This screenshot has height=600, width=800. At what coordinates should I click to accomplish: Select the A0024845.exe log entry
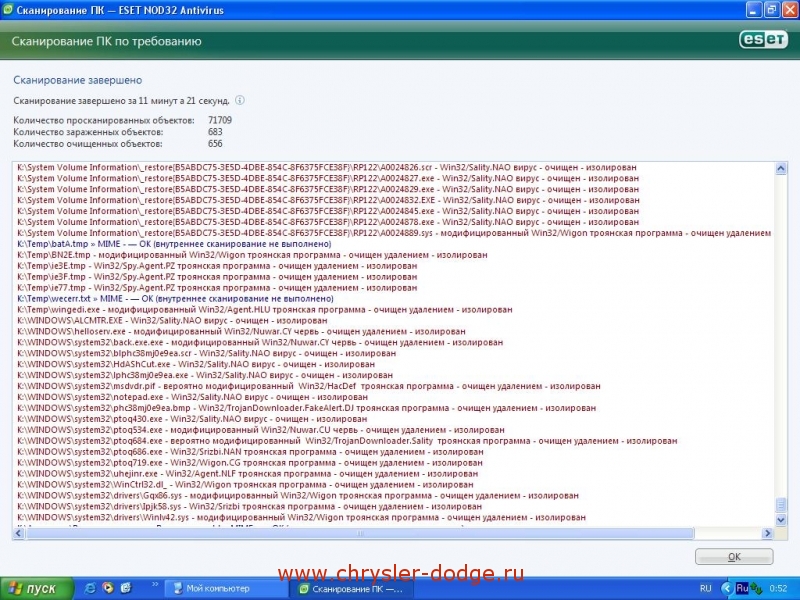pyautogui.click(x=328, y=211)
